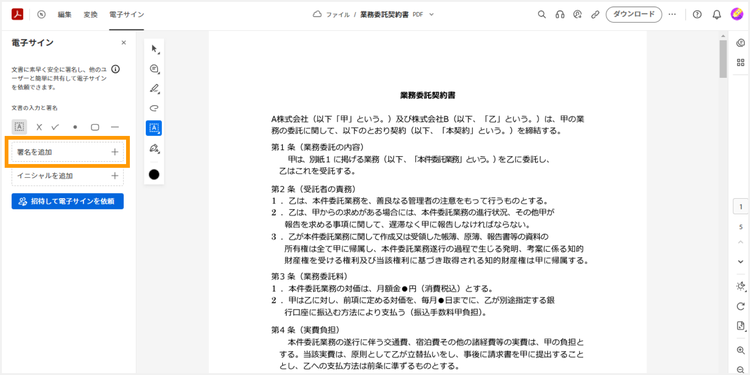Click the share-with-others icon
The width and height of the screenshot is (750, 375).
coord(577,14)
